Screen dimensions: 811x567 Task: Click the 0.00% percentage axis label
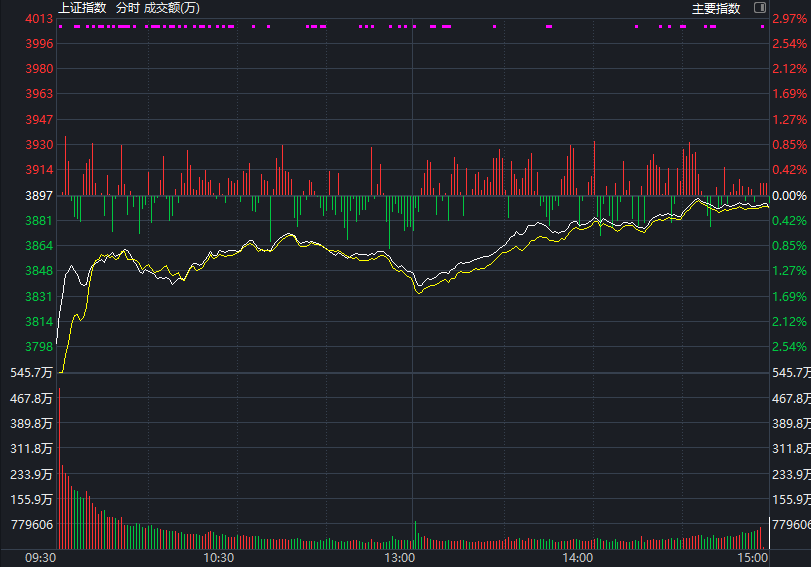coord(789,196)
